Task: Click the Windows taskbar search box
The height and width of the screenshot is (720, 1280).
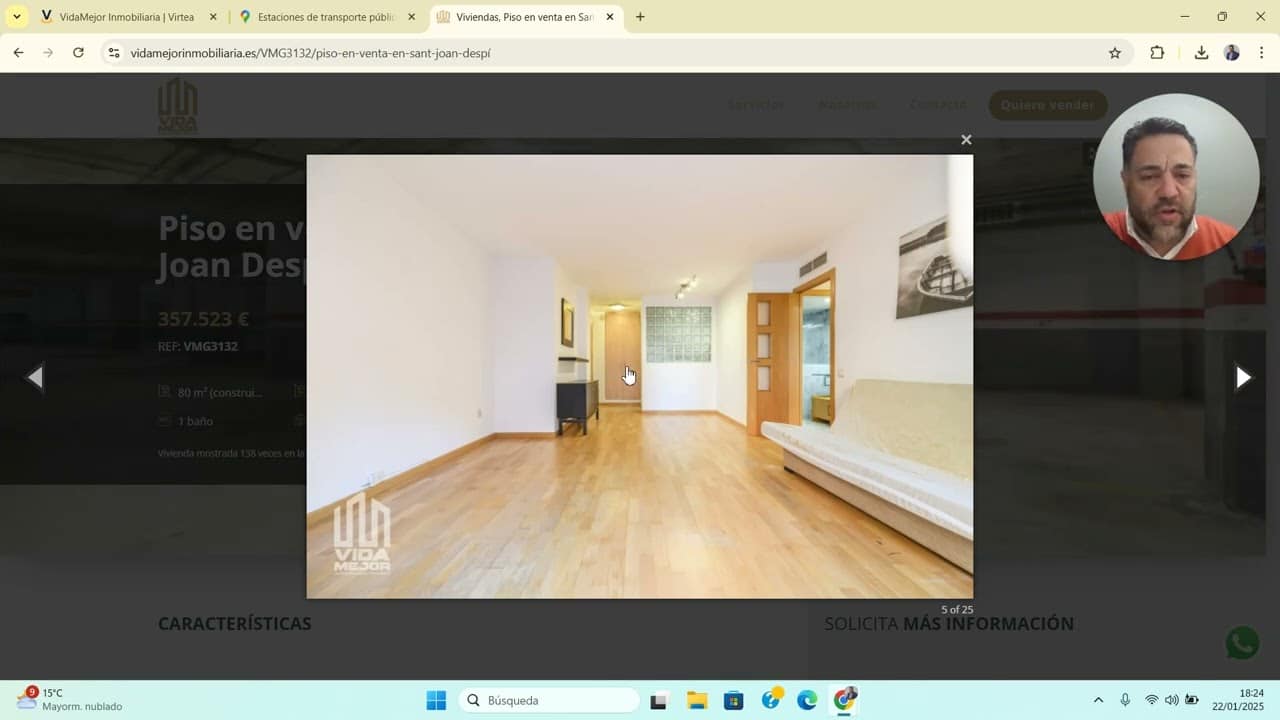Action: tap(549, 700)
